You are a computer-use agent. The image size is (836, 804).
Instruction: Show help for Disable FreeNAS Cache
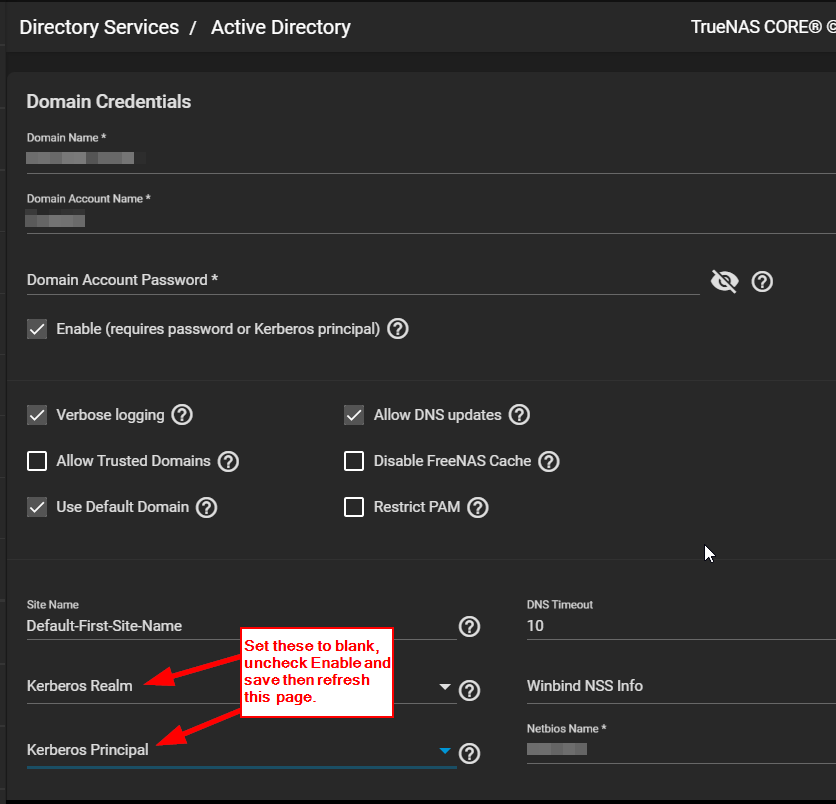(549, 461)
